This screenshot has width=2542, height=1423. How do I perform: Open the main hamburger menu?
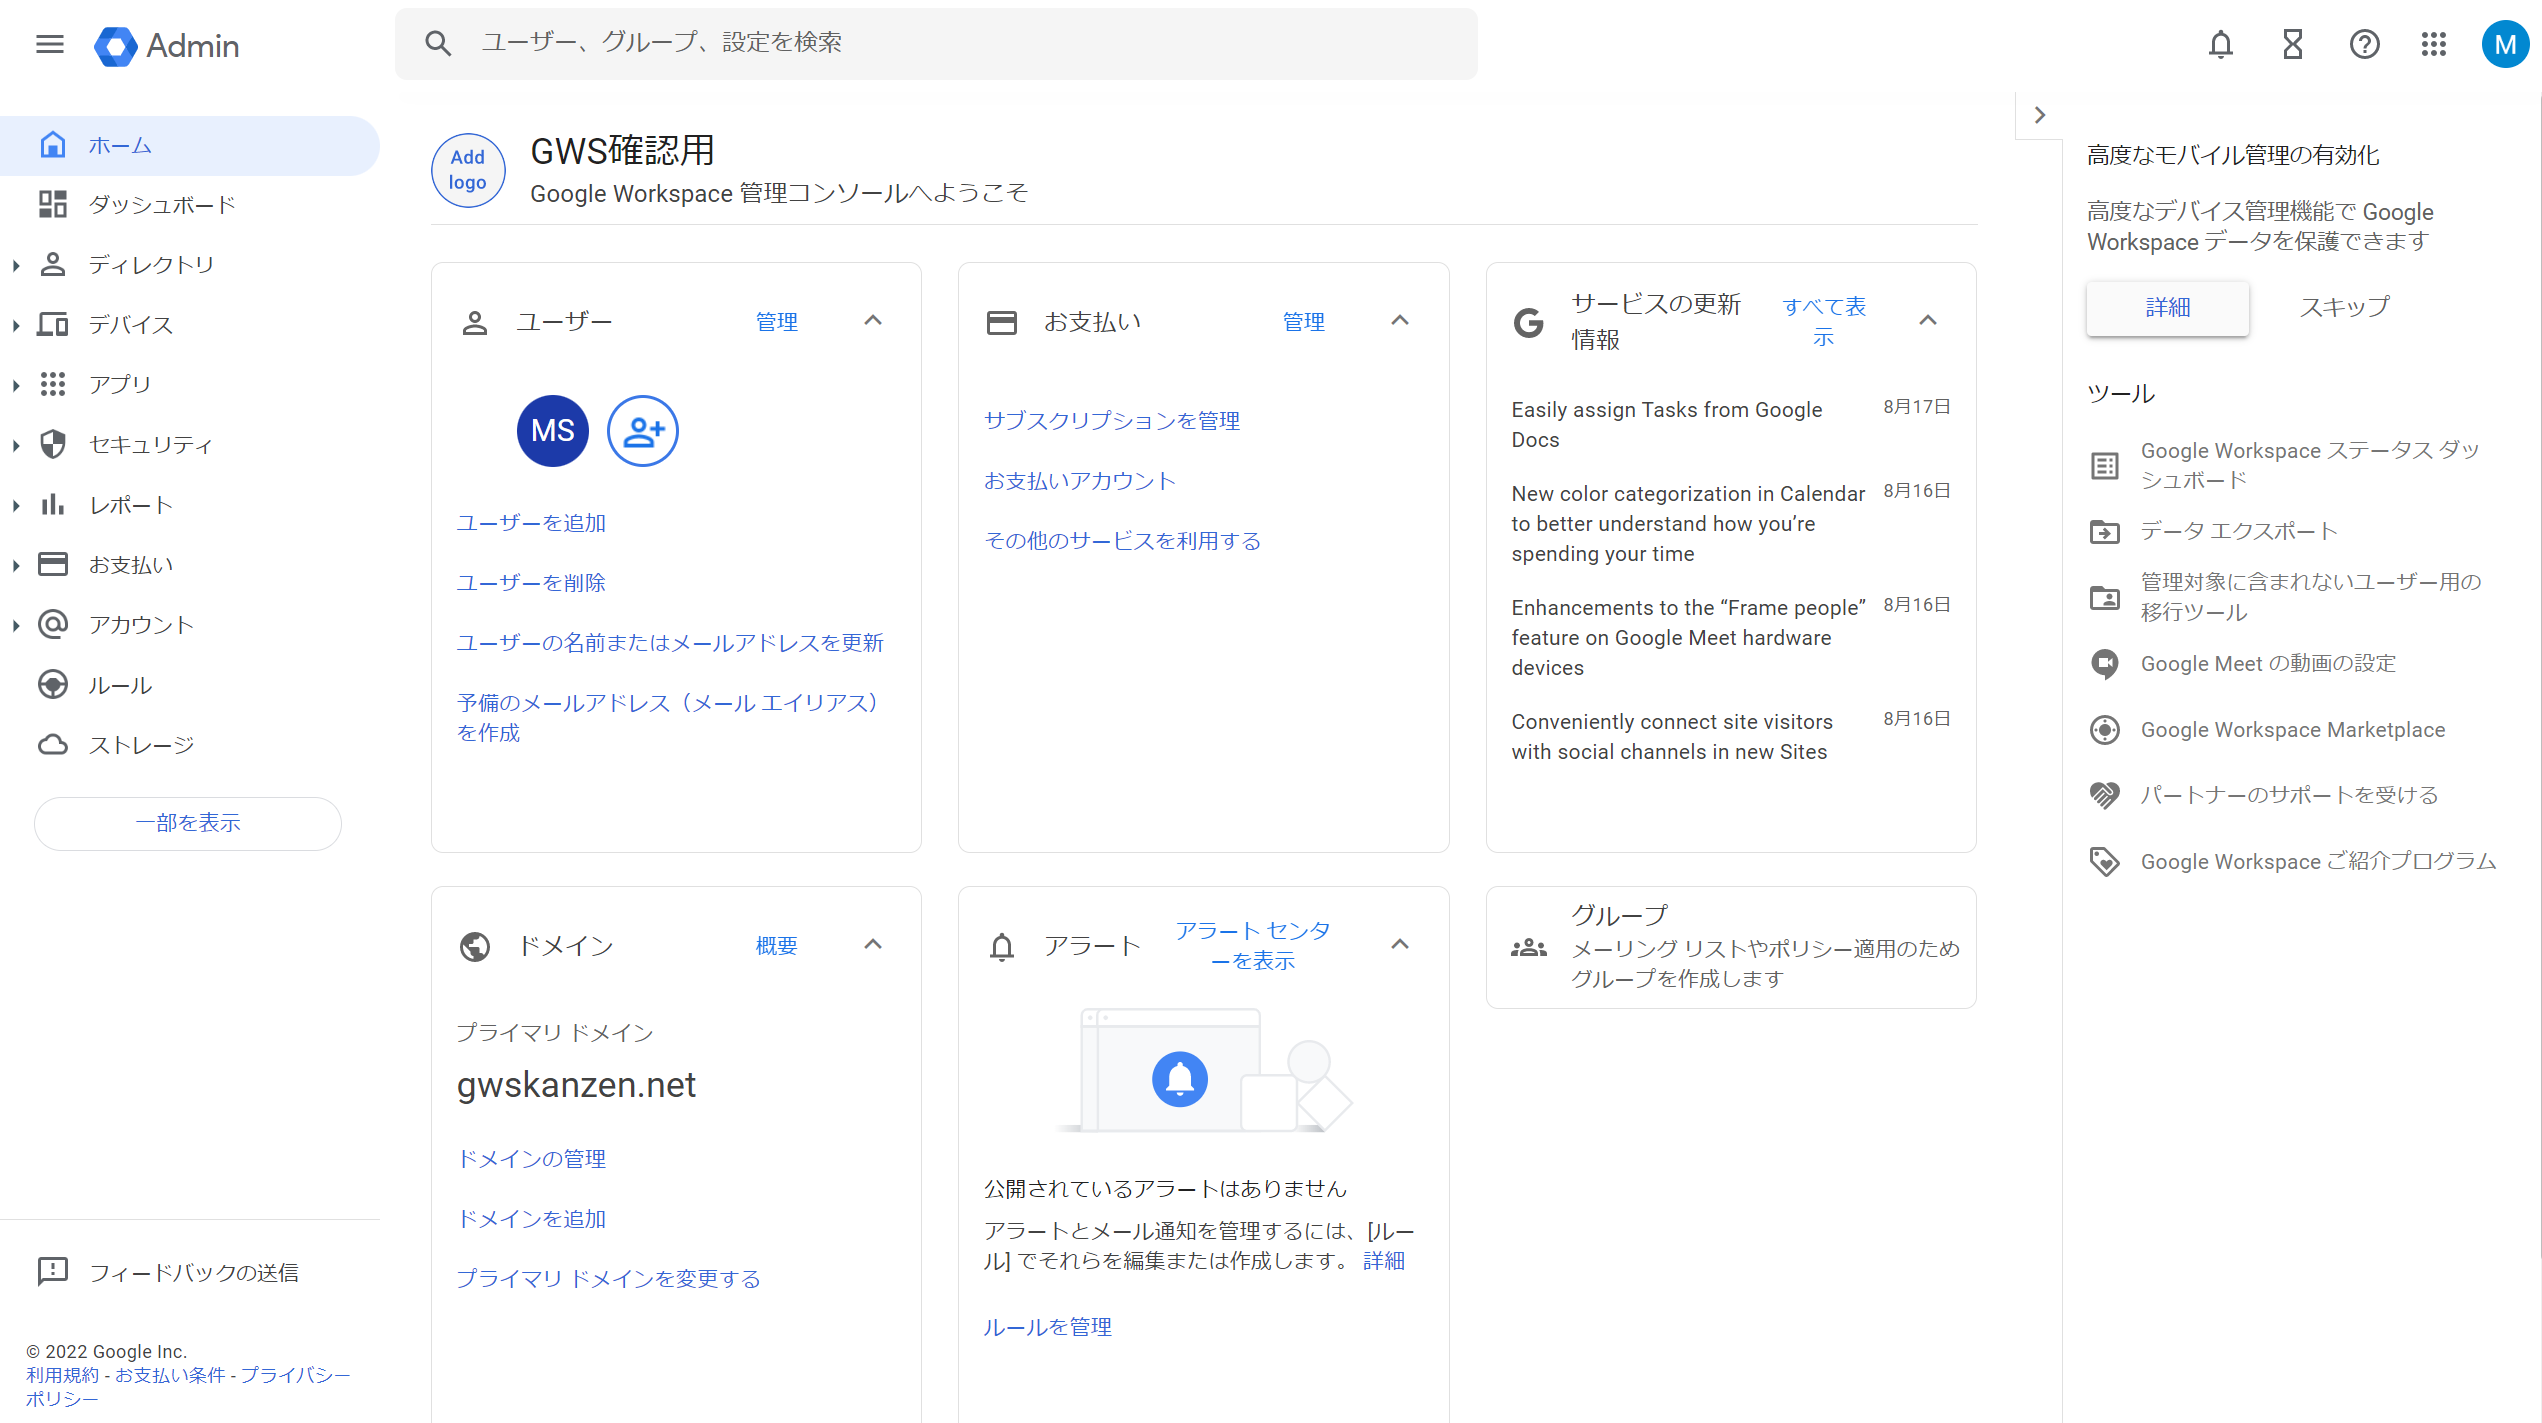tap(50, 44)
